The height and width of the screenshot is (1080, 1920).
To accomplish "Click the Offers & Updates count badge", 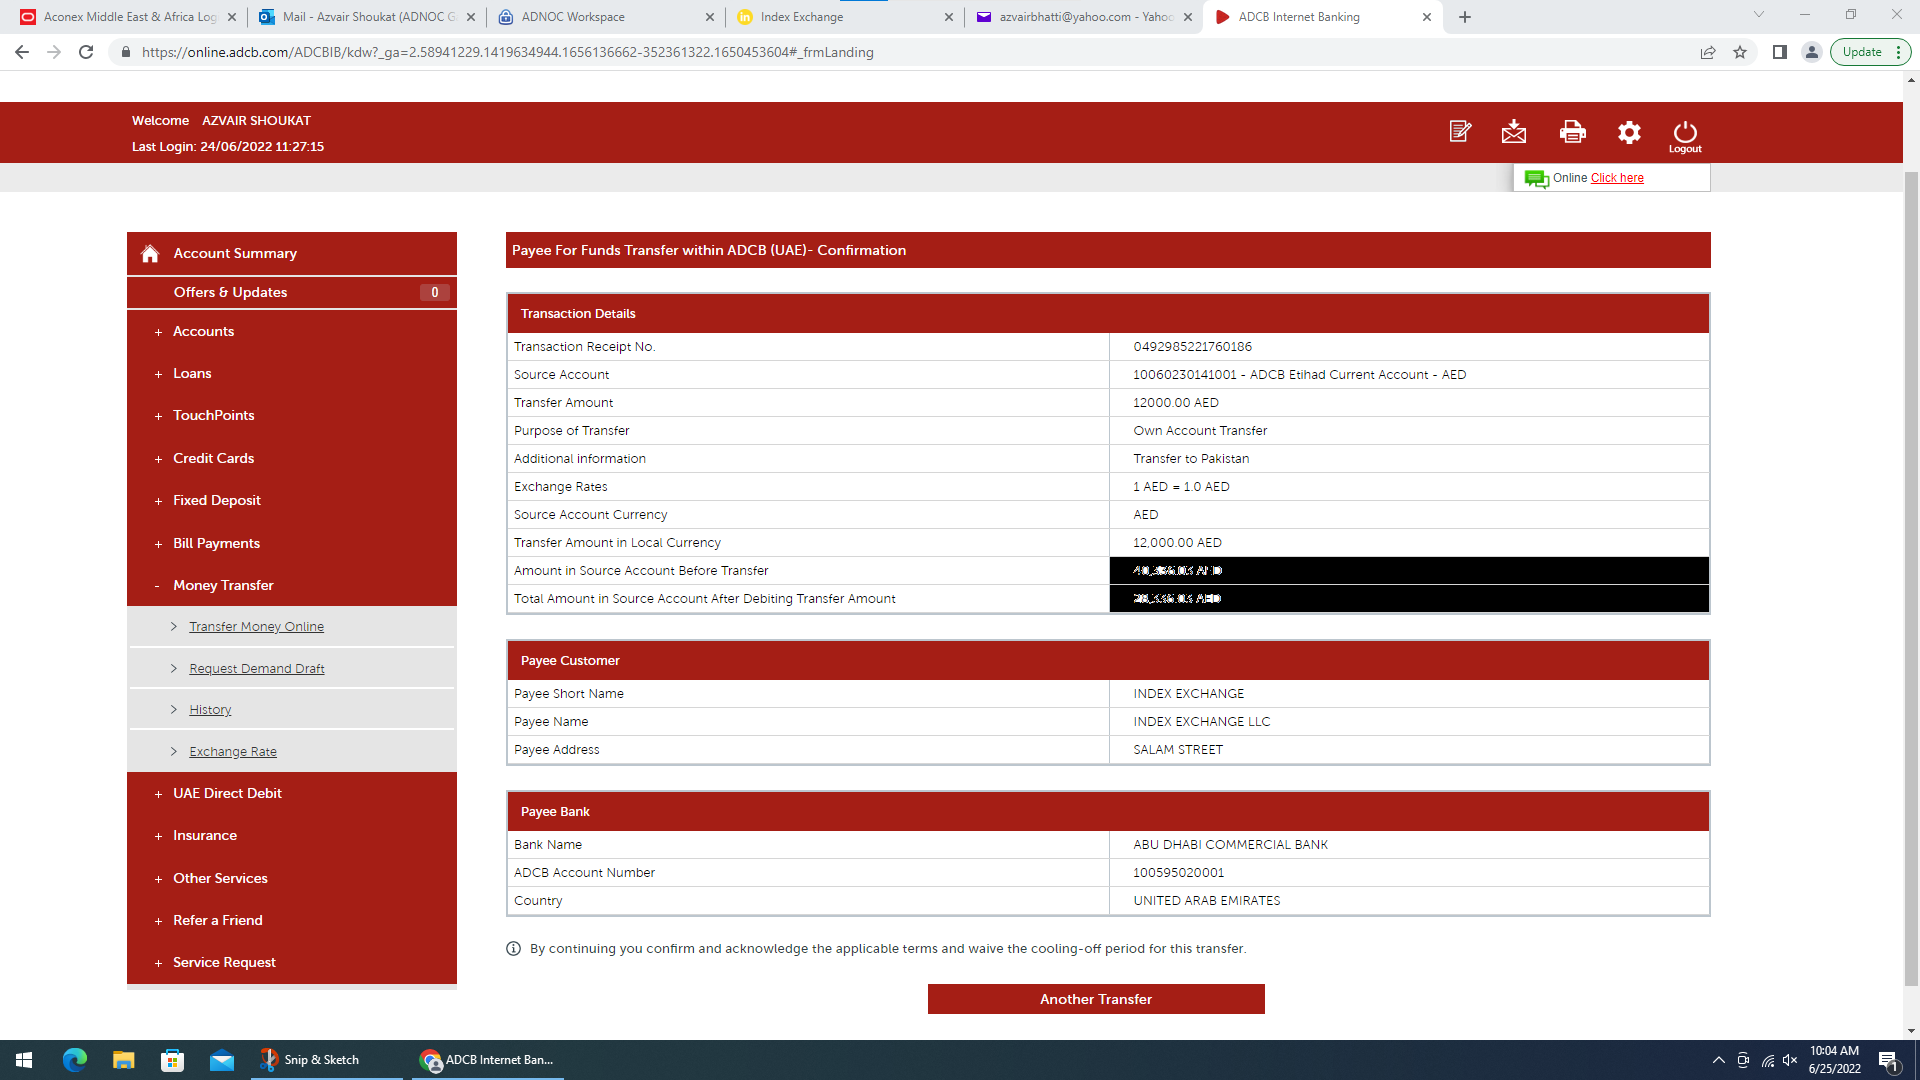I will (x=434, y=293).
